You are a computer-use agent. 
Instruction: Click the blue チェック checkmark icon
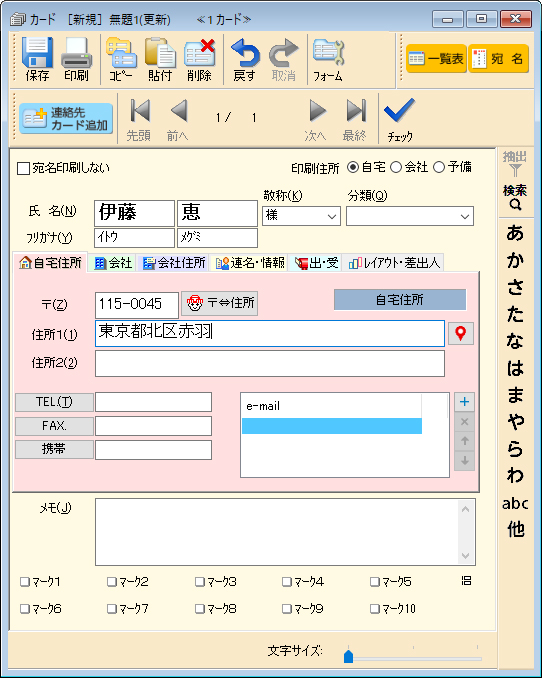399,110
